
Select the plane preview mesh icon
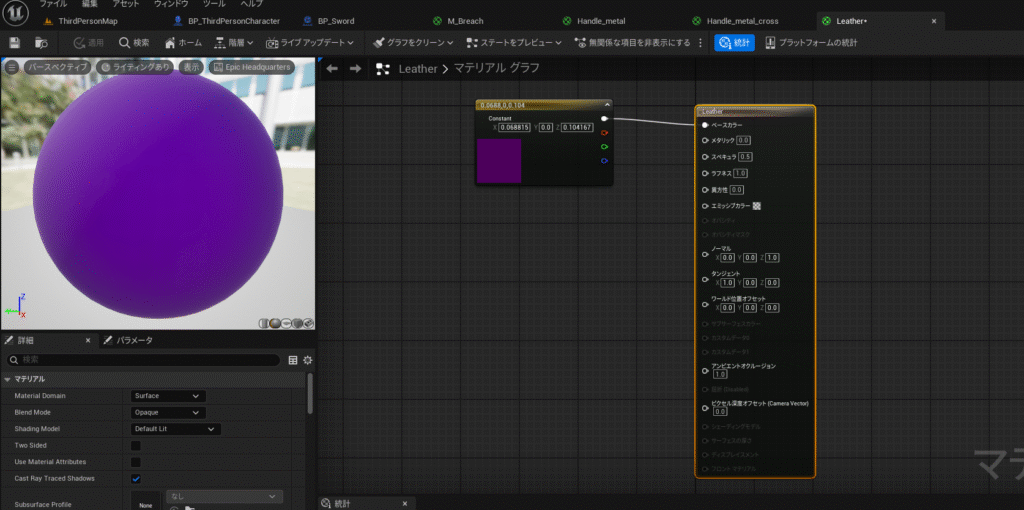tap(286, 323)
